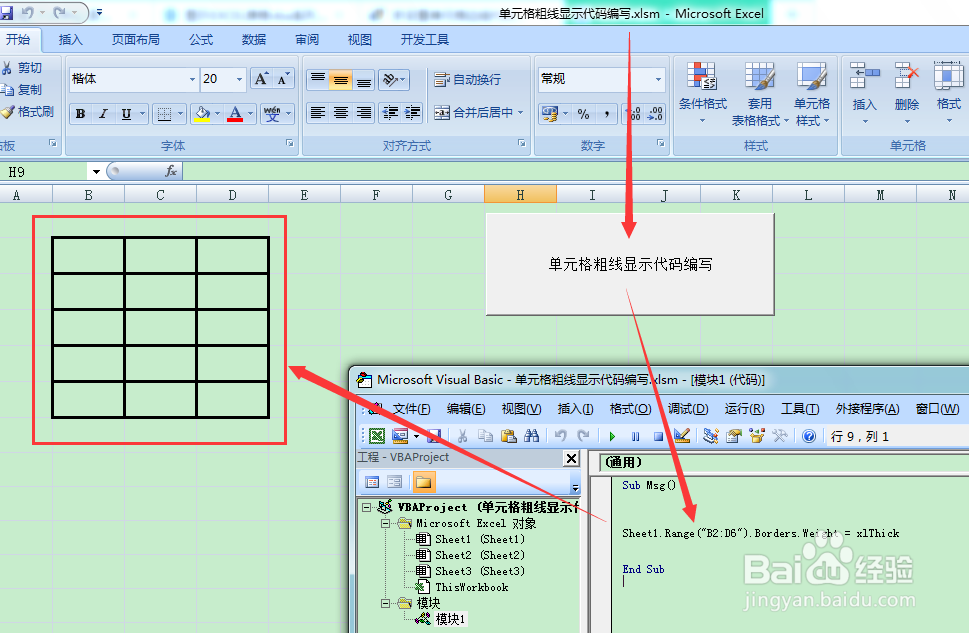Toggle underline formatting
969x633 pixels.
click(x=125, y=113)
